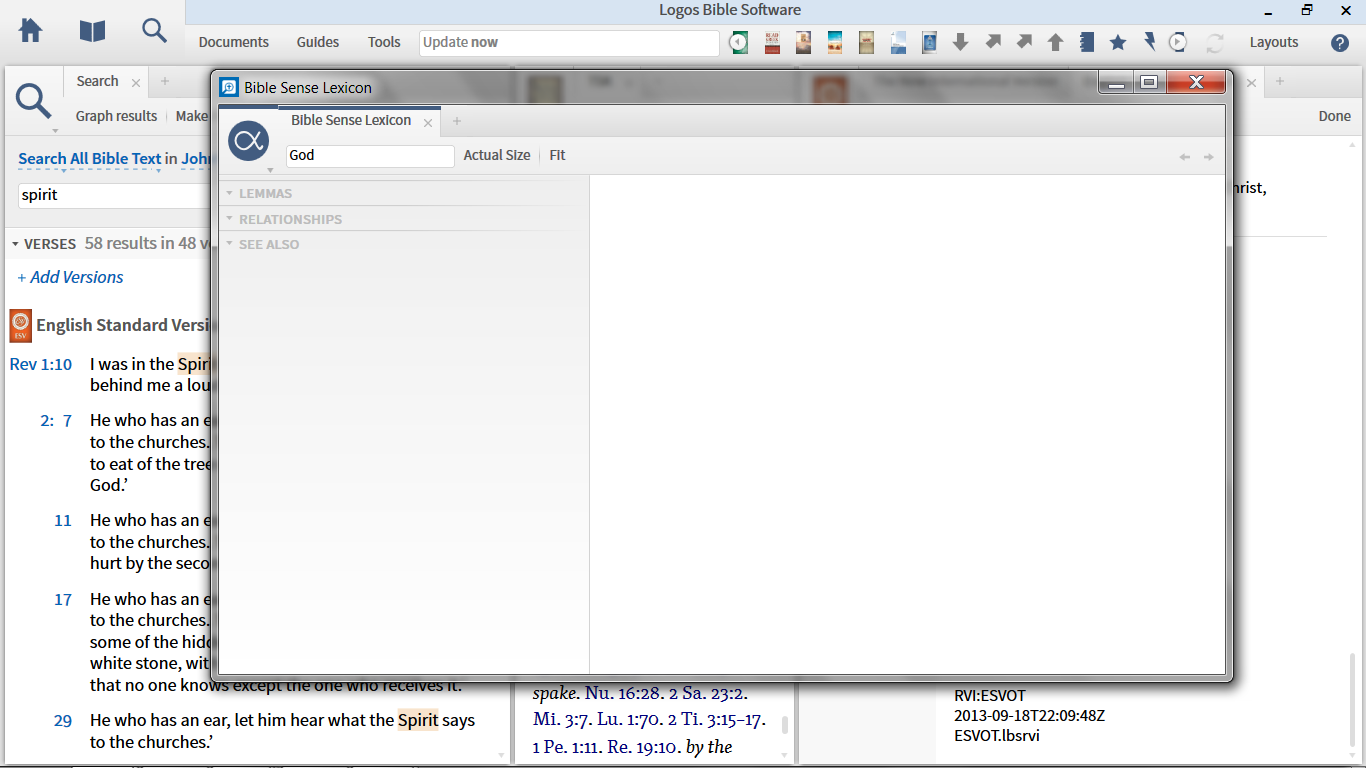Image resolution: width=1366 pixels, height=768 pixels.
Task: Collapse the RELATIONSHIPS section
Action: tap(229, 219)
